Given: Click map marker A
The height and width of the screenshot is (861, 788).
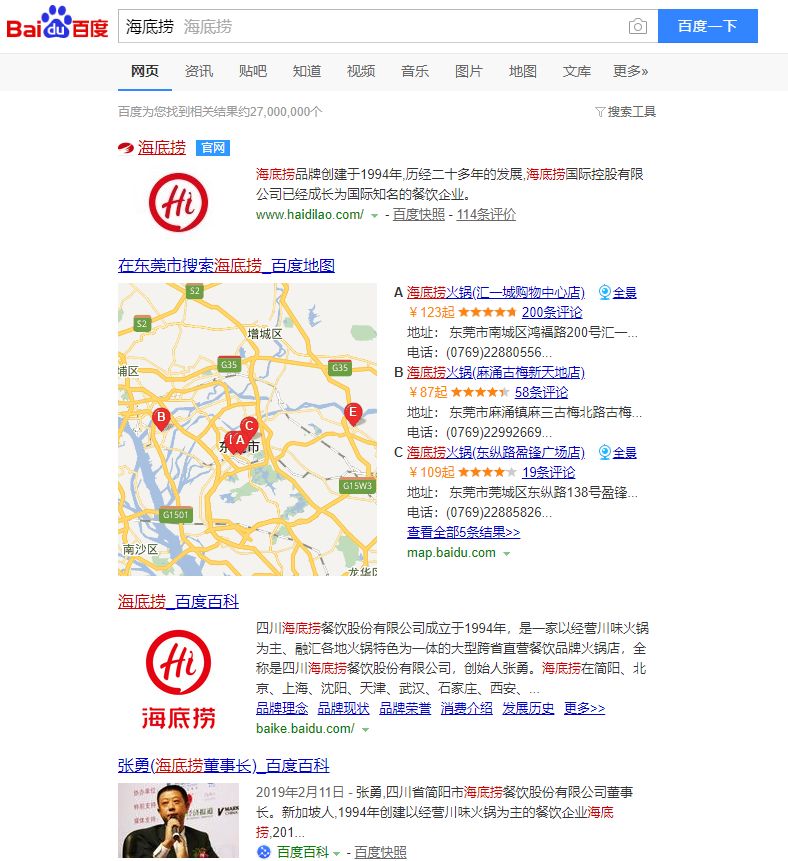Looking at the screenshot, I should click(239, 441).
